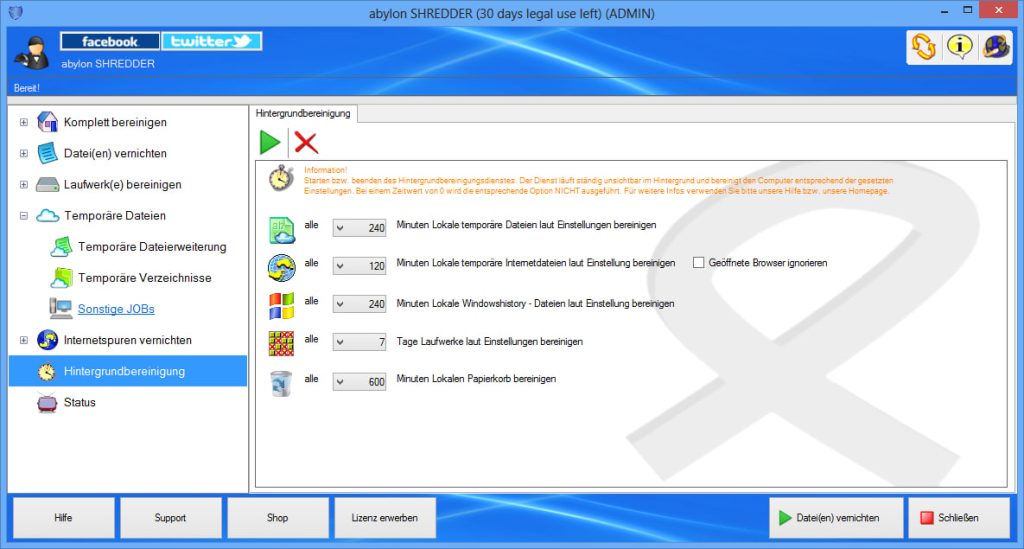Image resolution: width=1024 pixels, height=549 pixels.
Task: Click the shield app icon in title bar
Action: (16, 12)
